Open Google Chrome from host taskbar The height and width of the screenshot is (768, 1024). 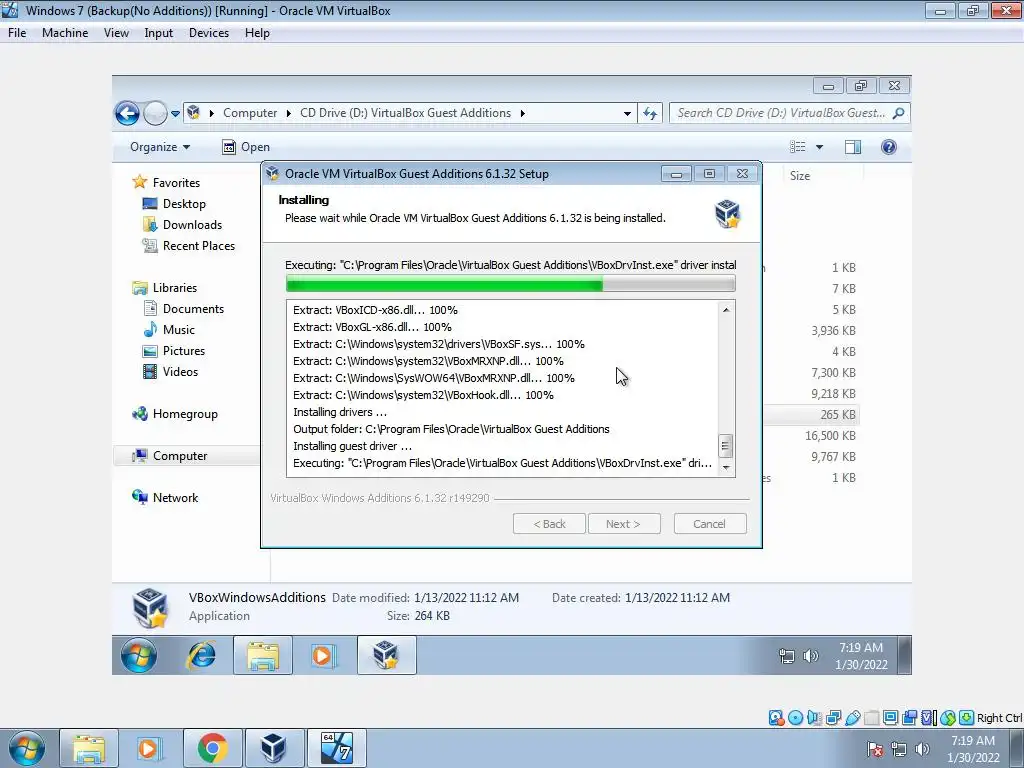(213, 748)
